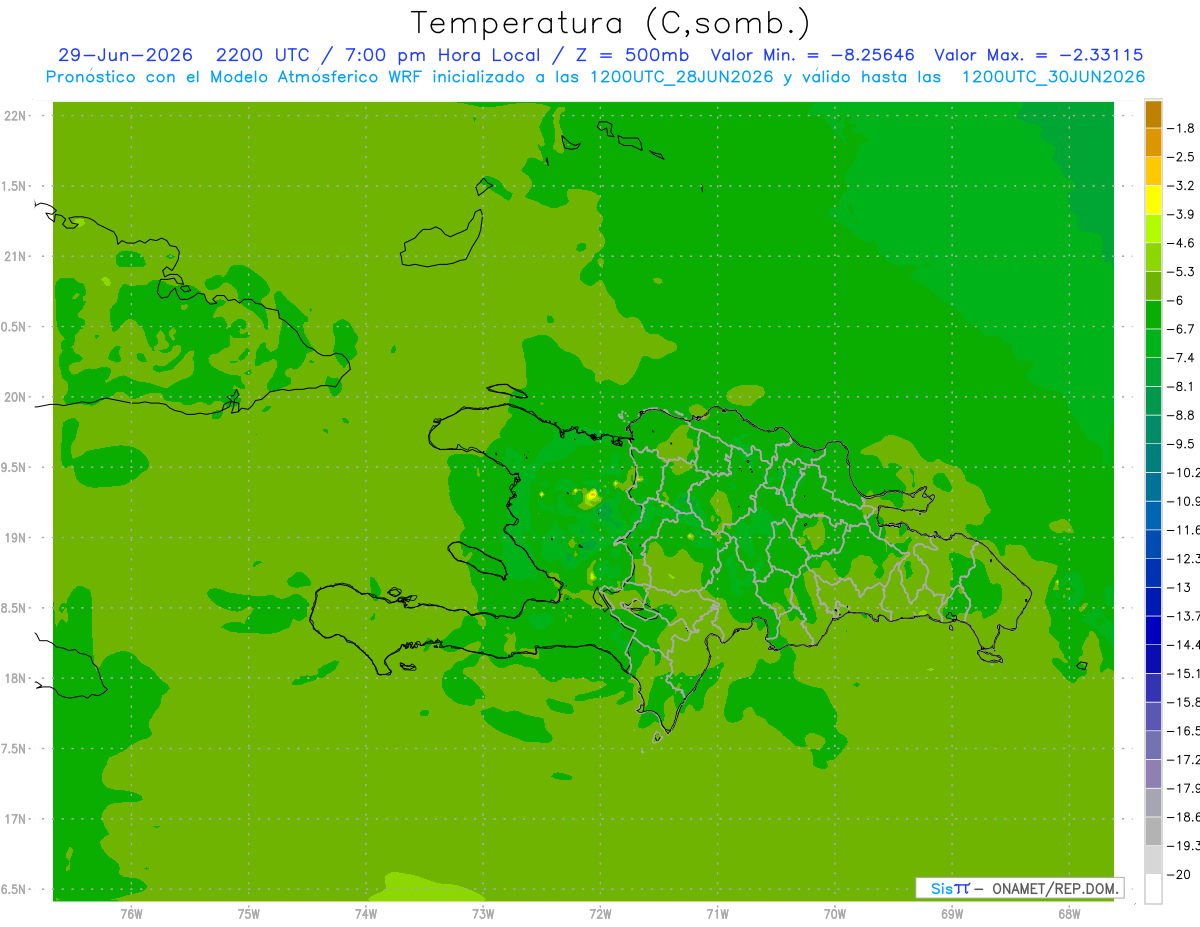Click the -17.9 colorbar value

pyautogui.click(x=1183, y=788)
